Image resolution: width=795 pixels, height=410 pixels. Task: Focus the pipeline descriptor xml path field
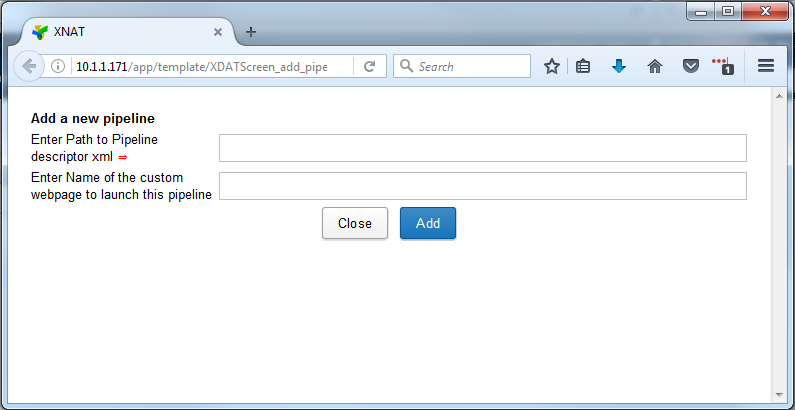(x=482, y=148)
